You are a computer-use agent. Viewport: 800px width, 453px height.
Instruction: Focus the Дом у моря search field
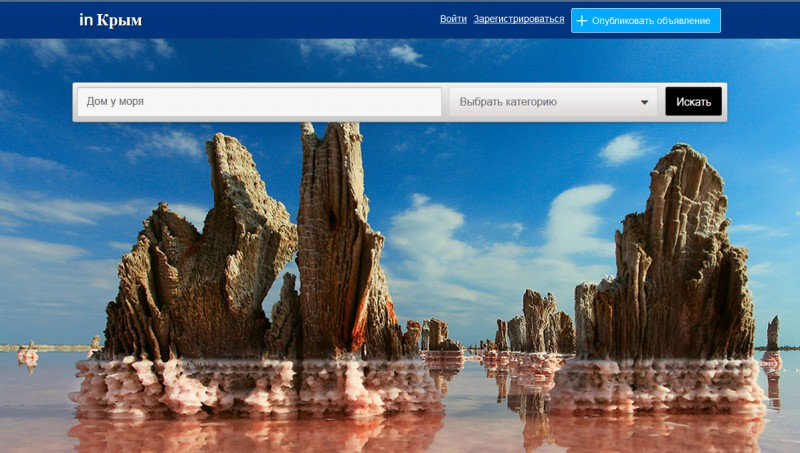pyautogui.click(x=259, y=102)
